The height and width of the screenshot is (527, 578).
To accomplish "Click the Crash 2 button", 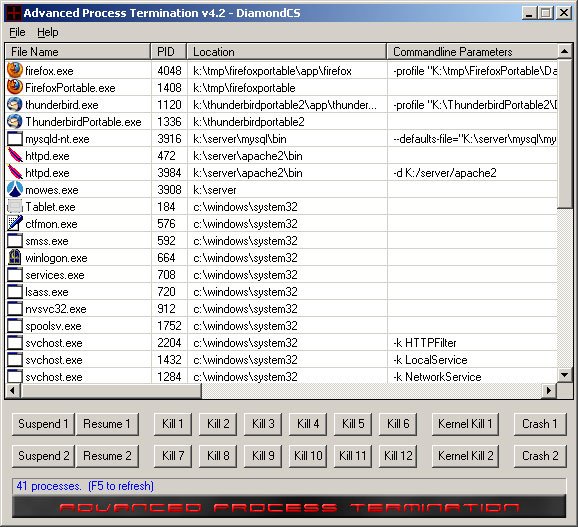I will pos(540,456).
